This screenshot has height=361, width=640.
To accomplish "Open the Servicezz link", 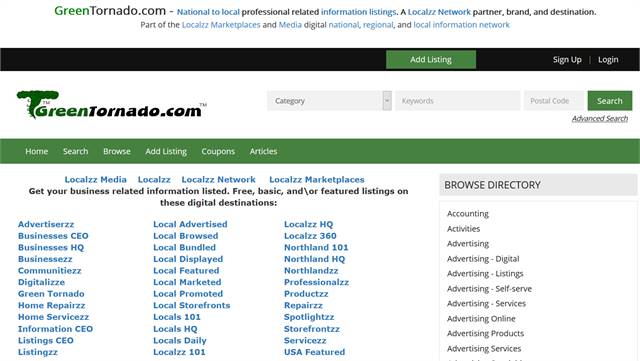I will [305, 341].
